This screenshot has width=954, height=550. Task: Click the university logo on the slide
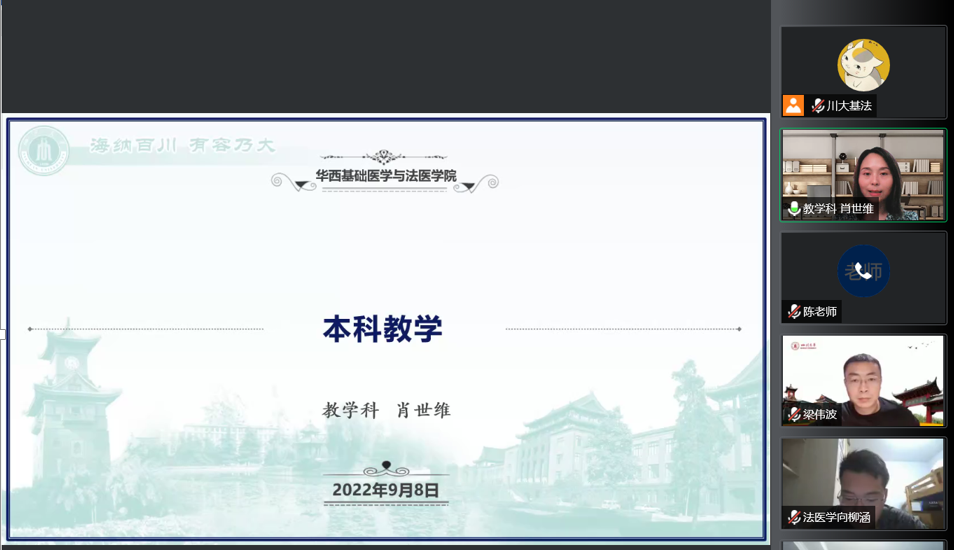coord(43,152)
